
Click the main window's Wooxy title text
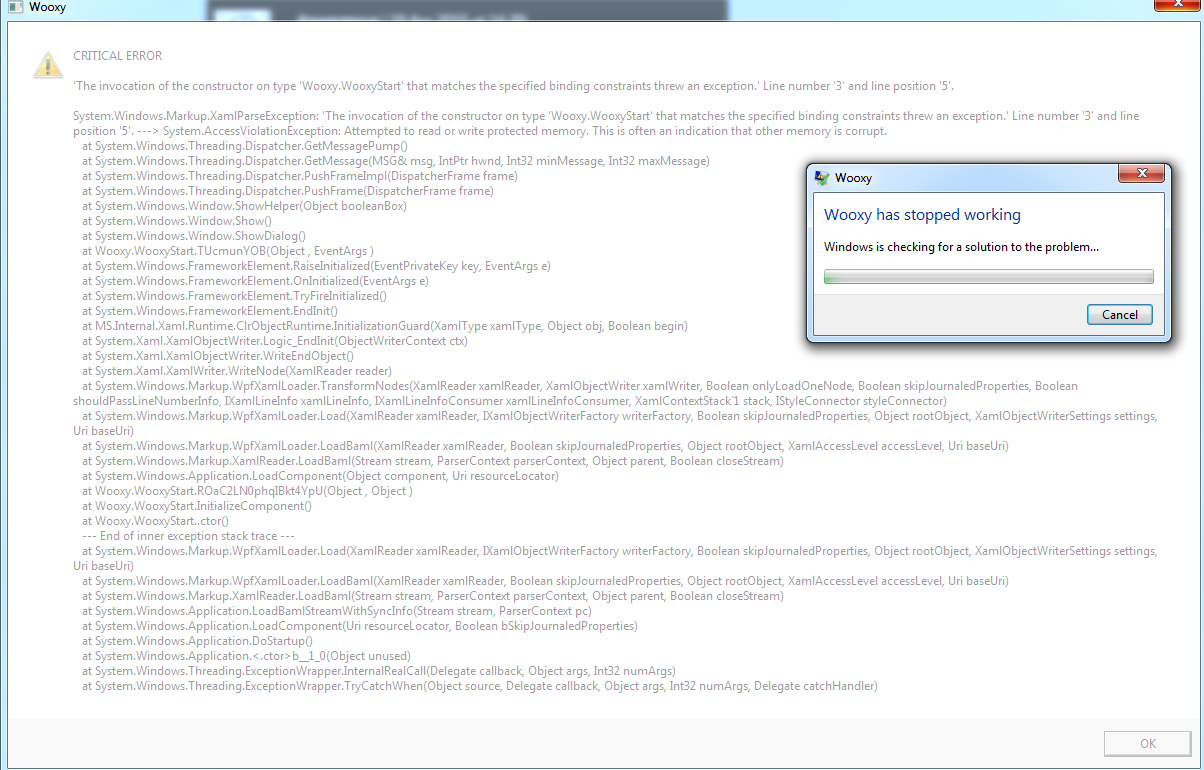pos(46,9)
